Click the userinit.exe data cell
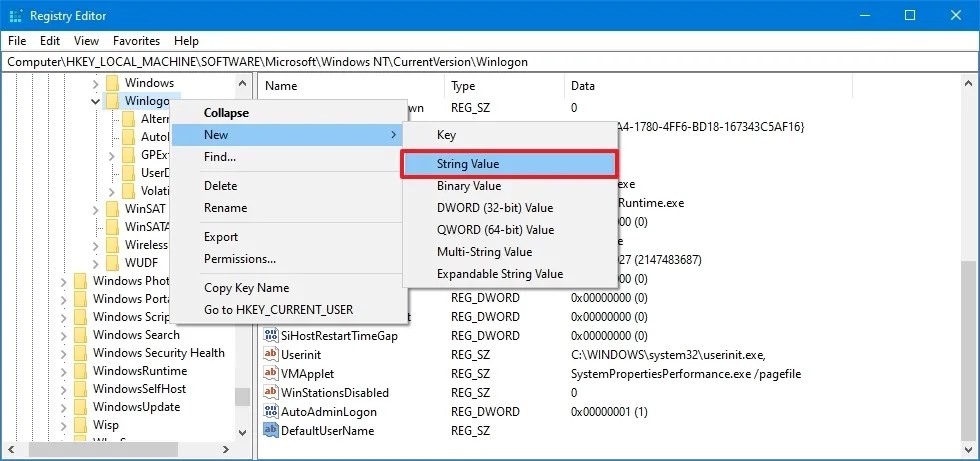This screenshot has height=461, width=980. pyautogui.click(x=668, y=355)
